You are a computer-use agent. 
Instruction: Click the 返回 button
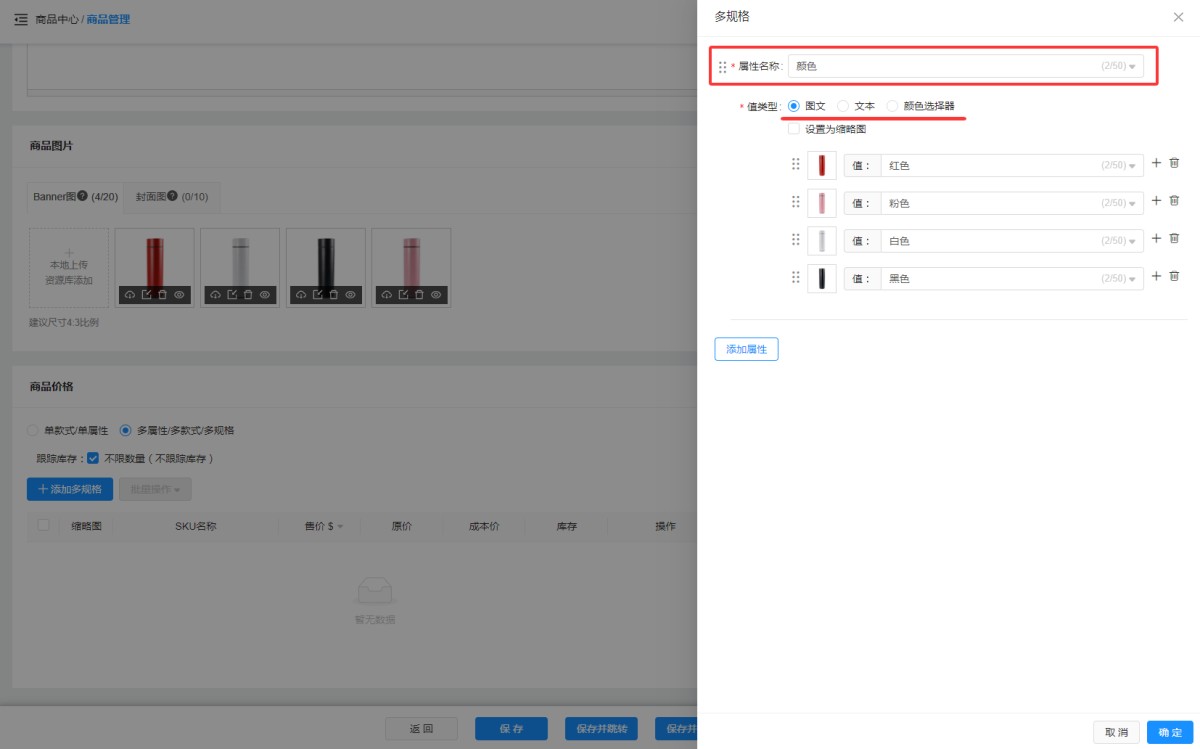point(422,729)
